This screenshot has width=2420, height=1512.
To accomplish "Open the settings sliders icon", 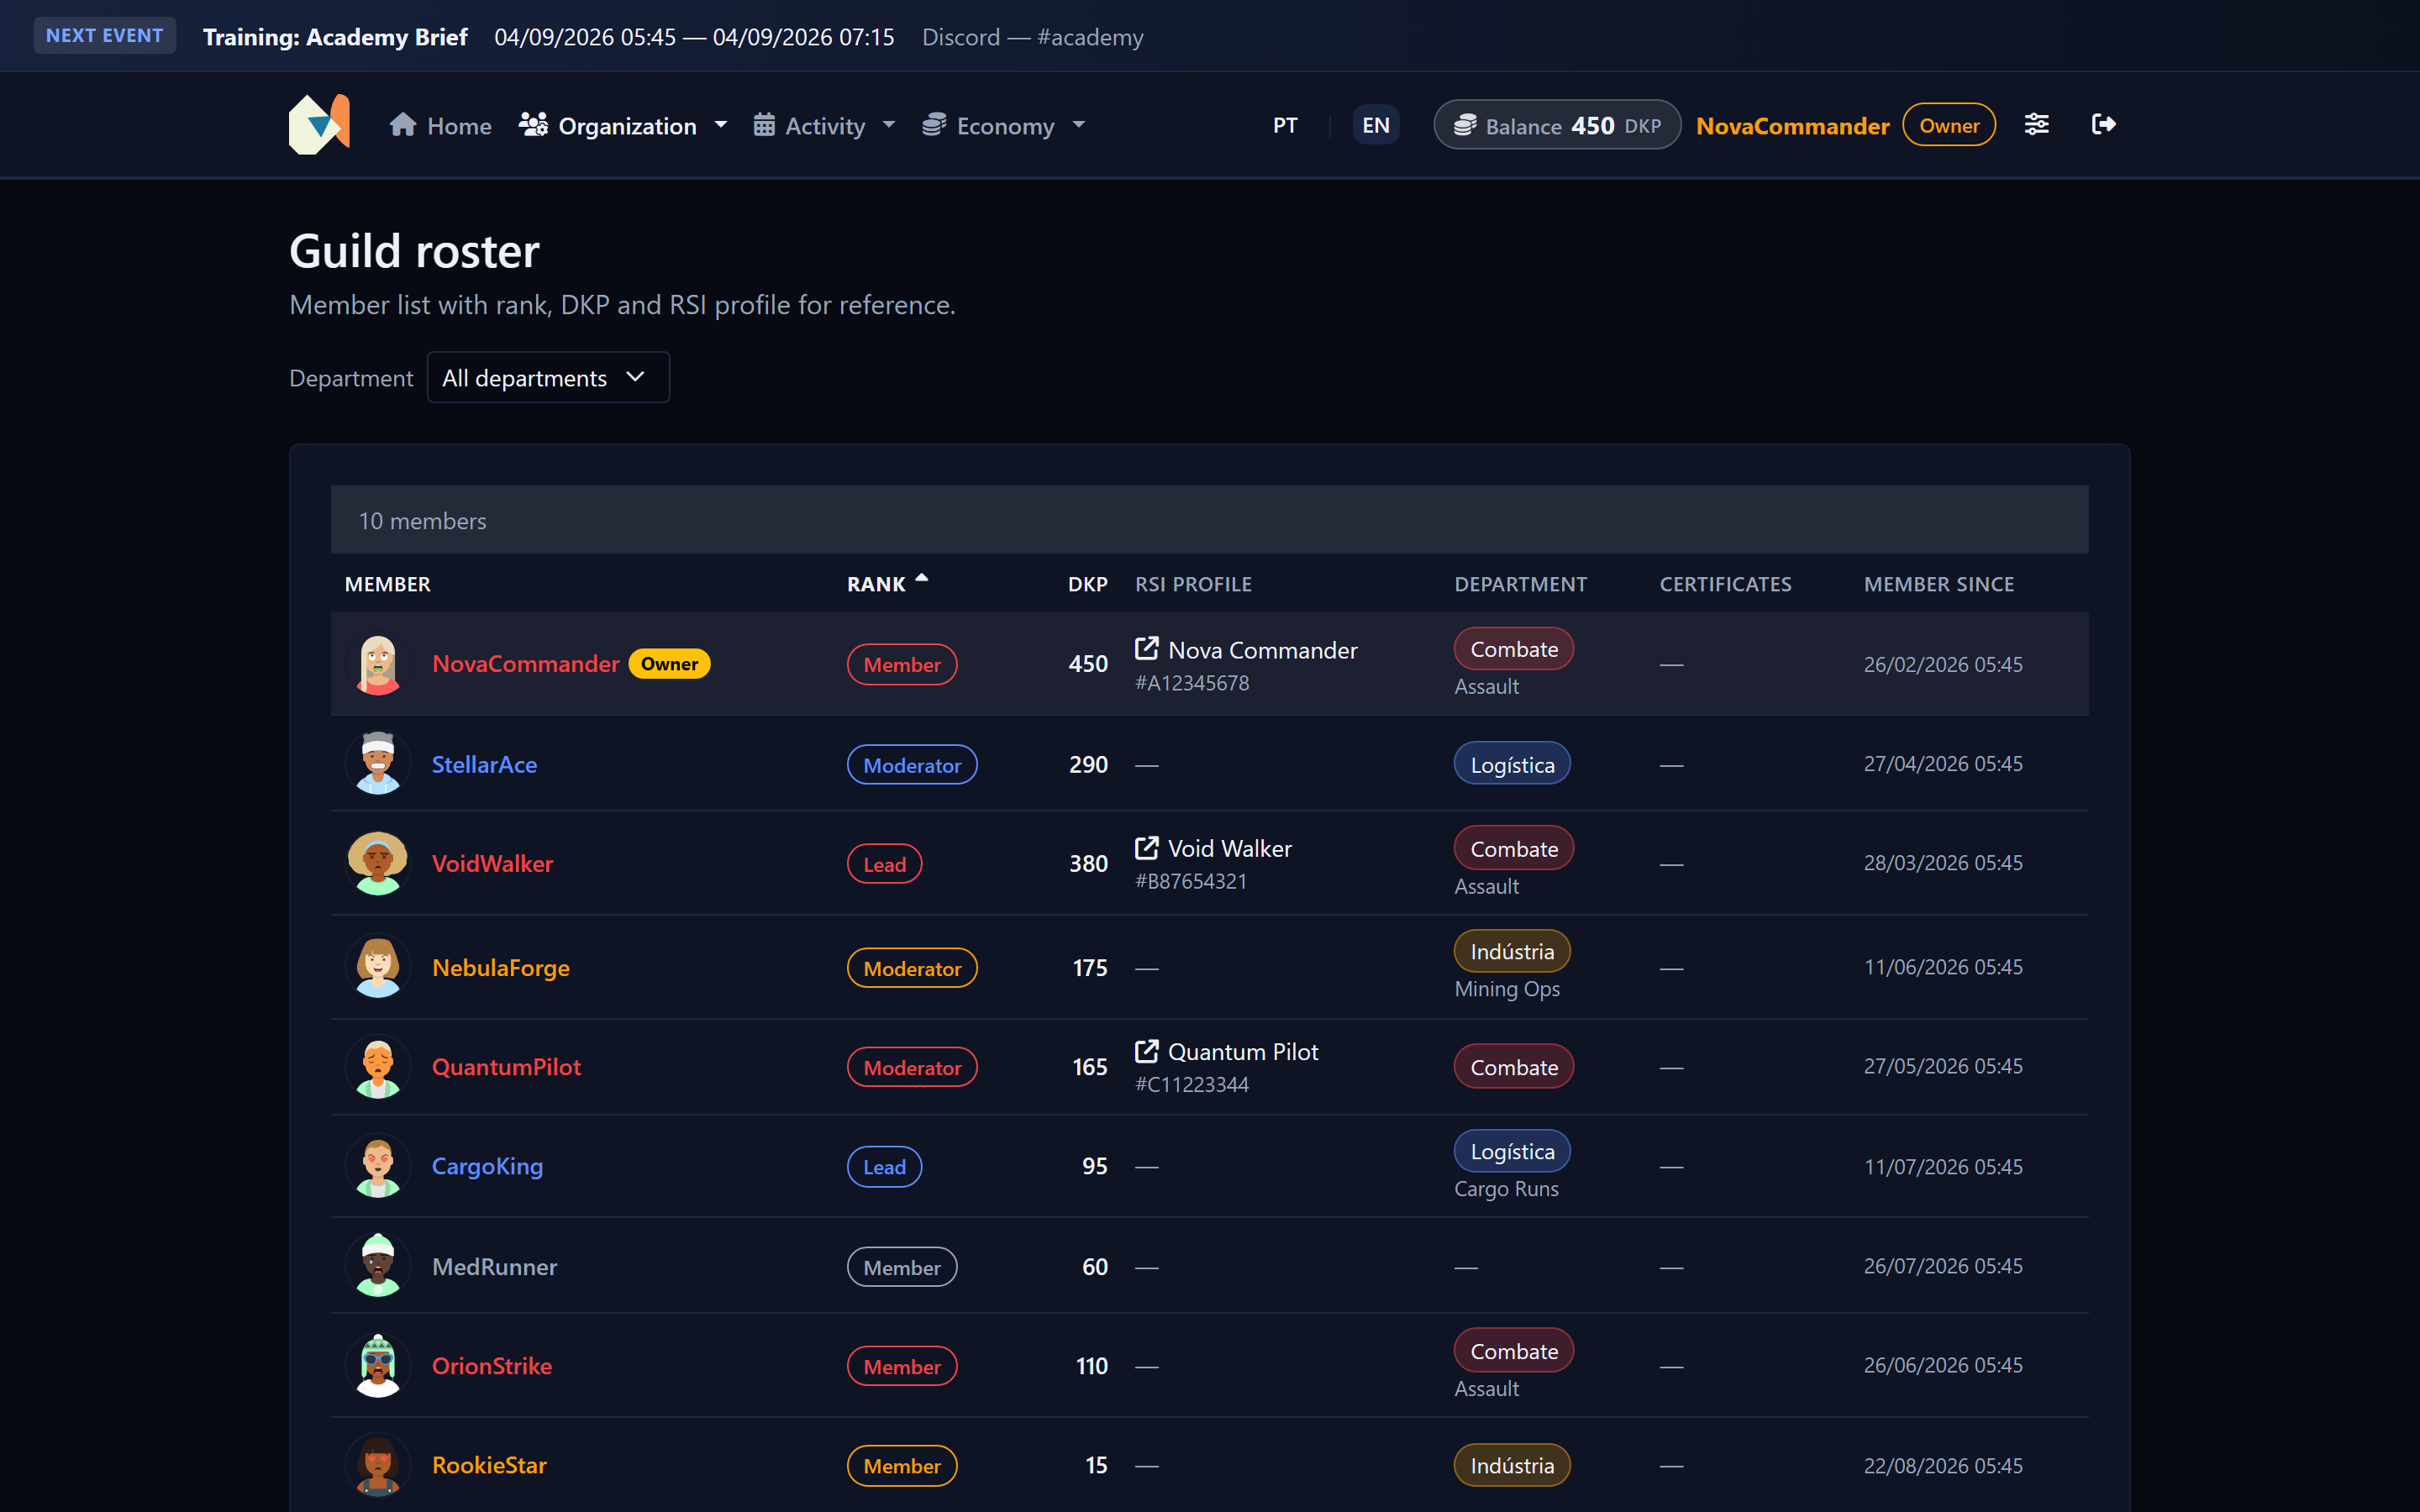I will 2036,124.
